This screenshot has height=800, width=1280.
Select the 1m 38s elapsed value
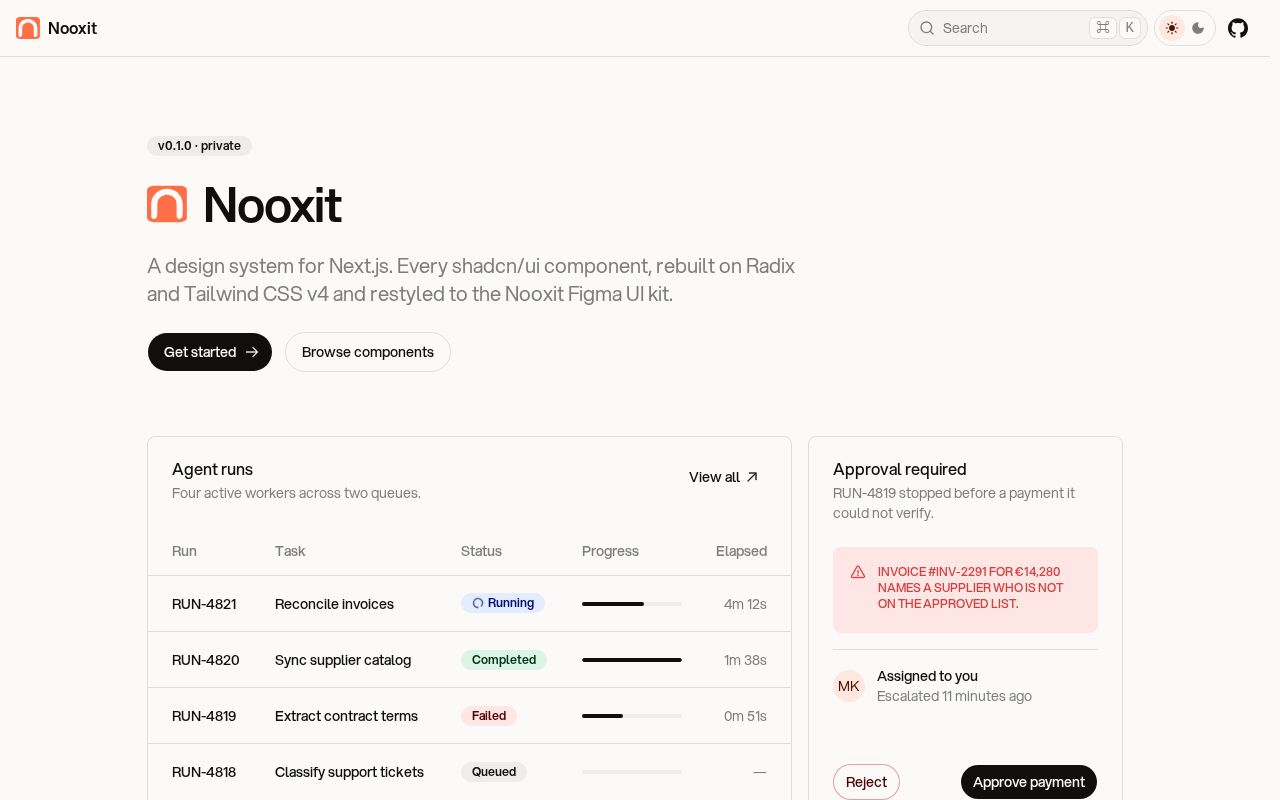(x=745, y=660)
